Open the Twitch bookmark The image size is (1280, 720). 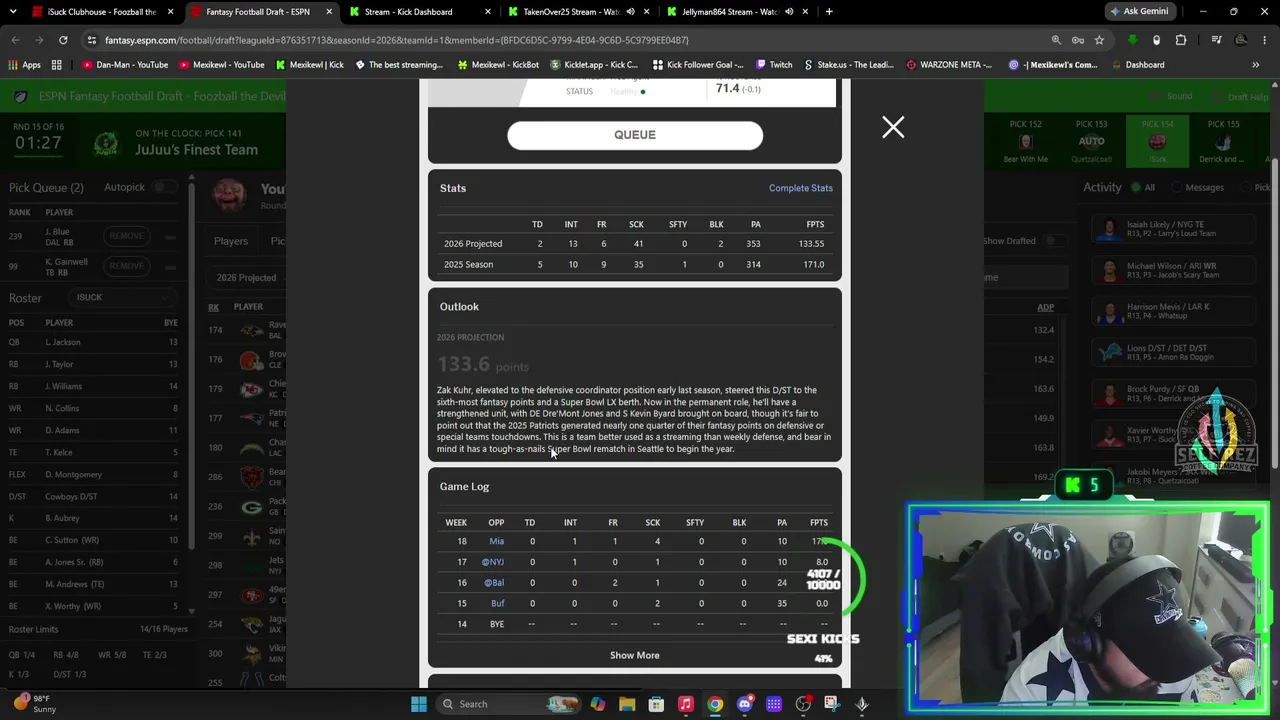point(773,65)
